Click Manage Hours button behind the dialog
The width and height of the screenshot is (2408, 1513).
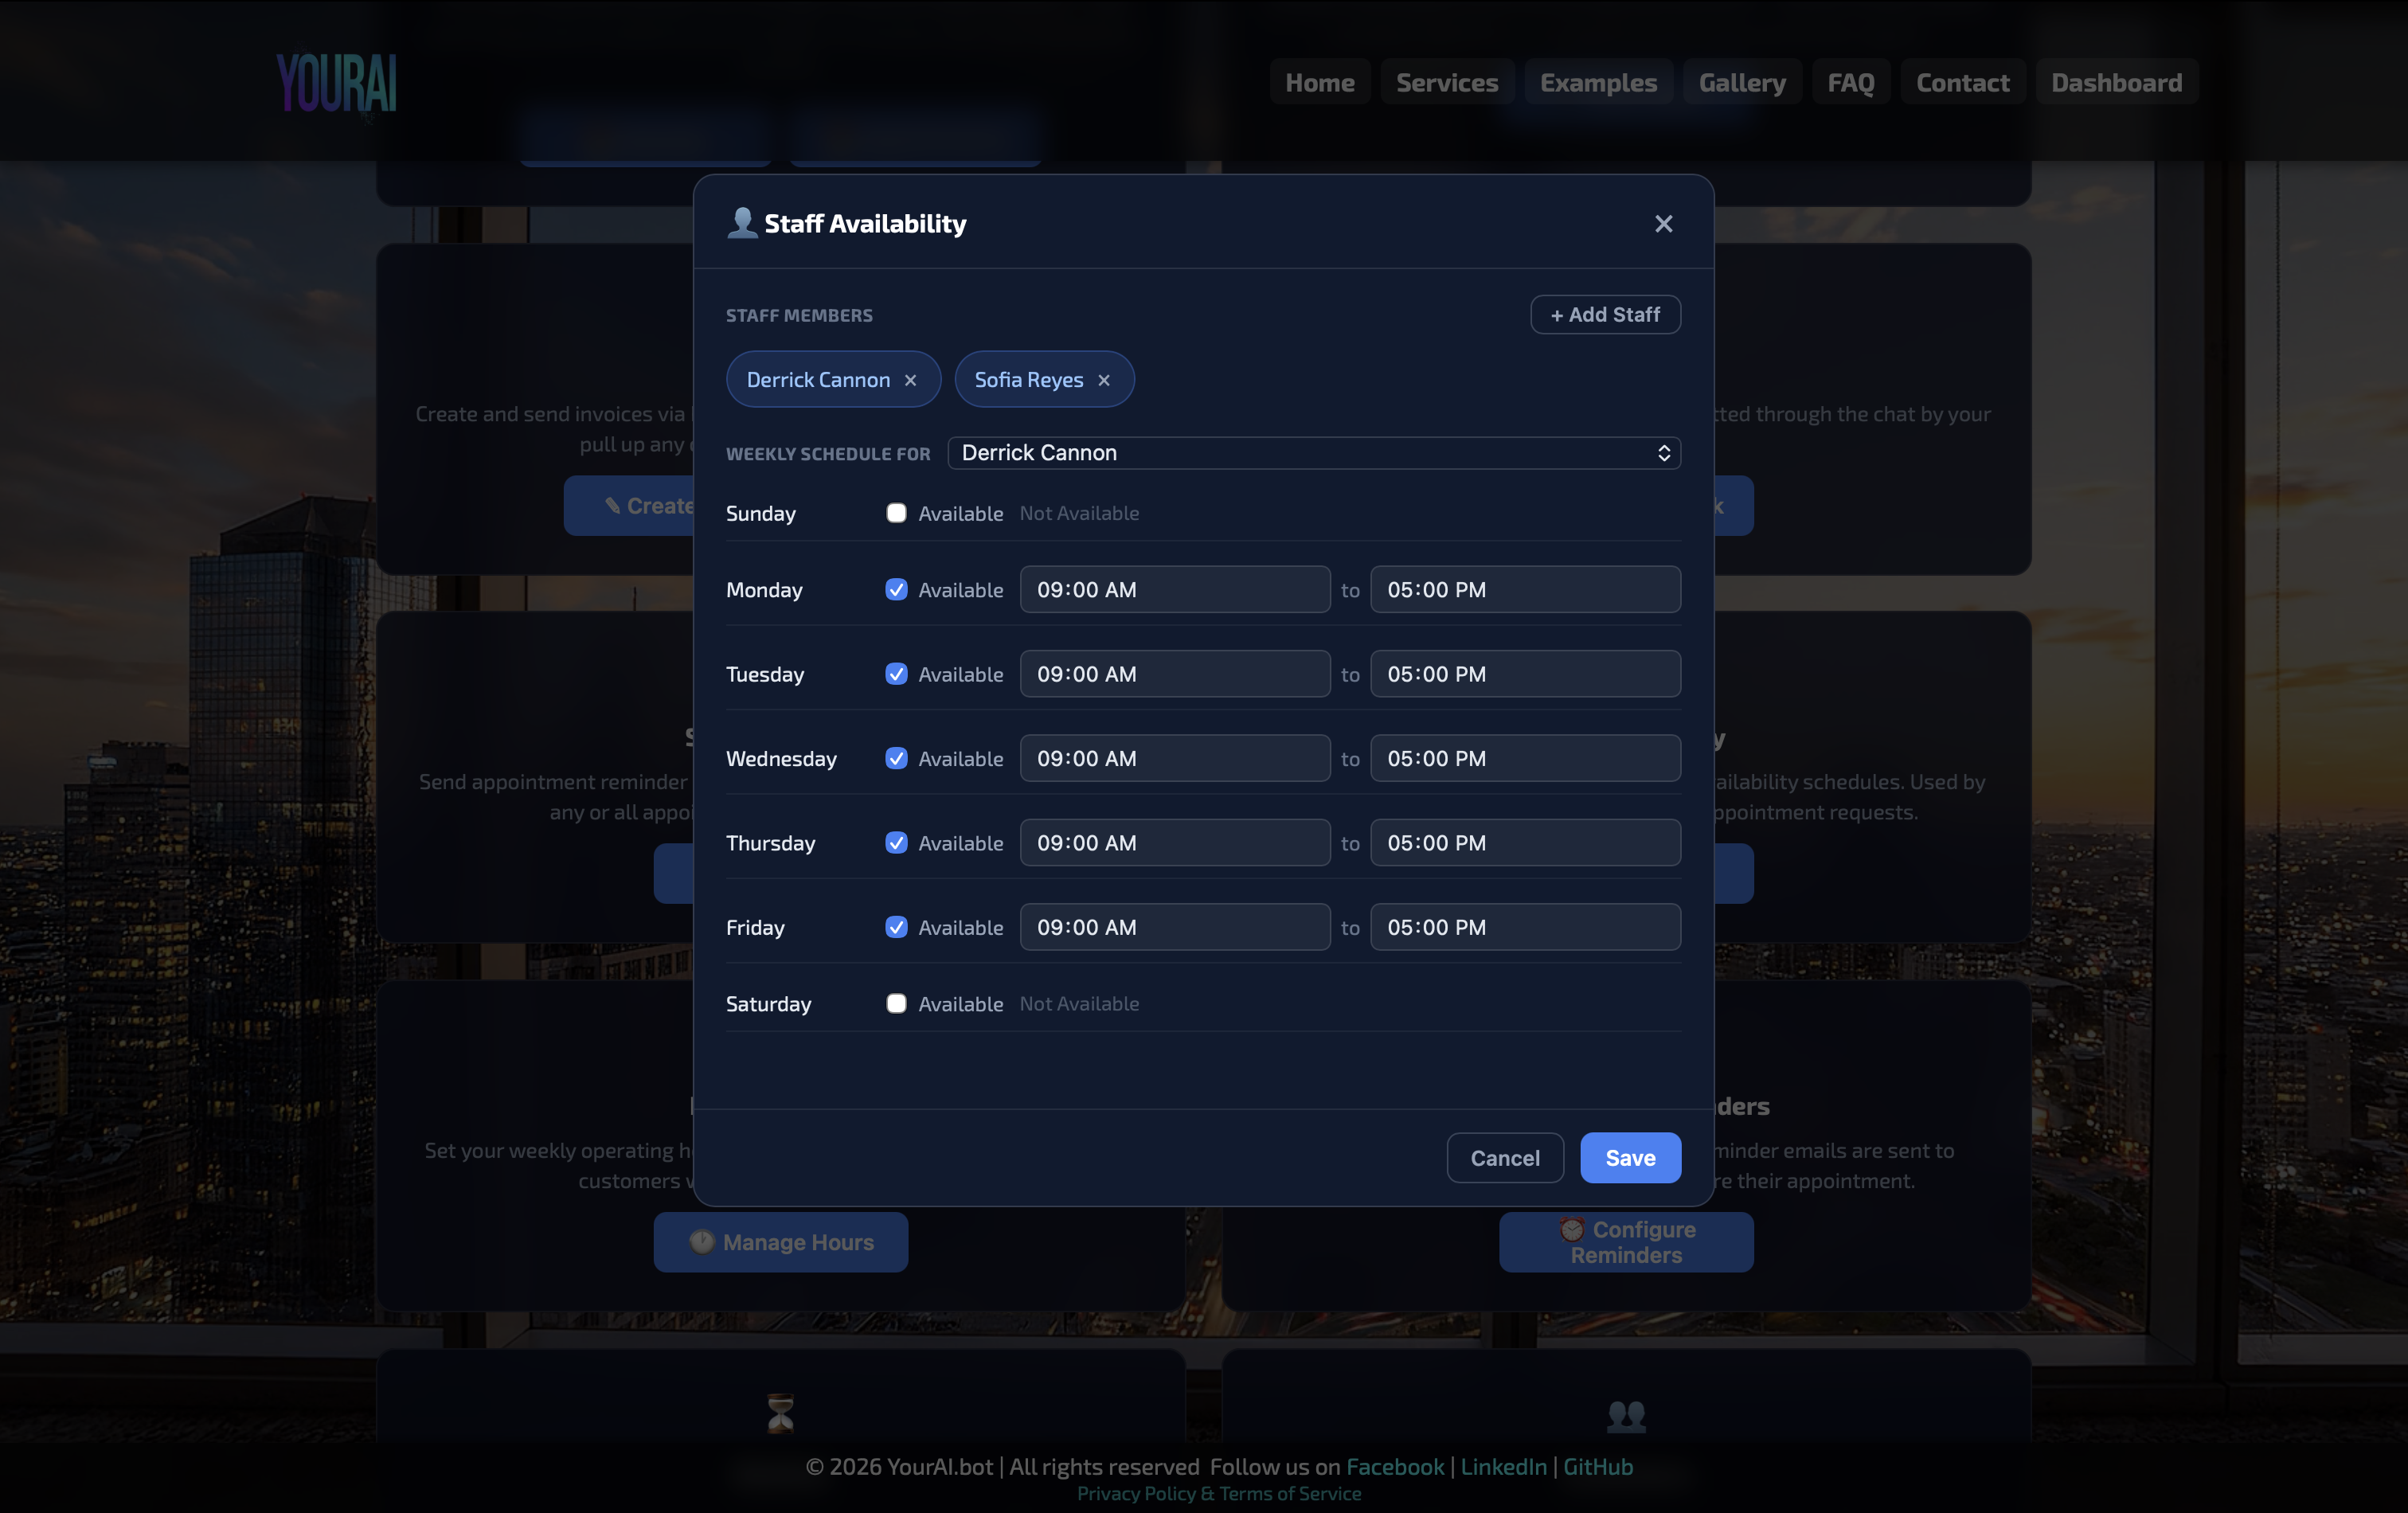coord(781,1242)
